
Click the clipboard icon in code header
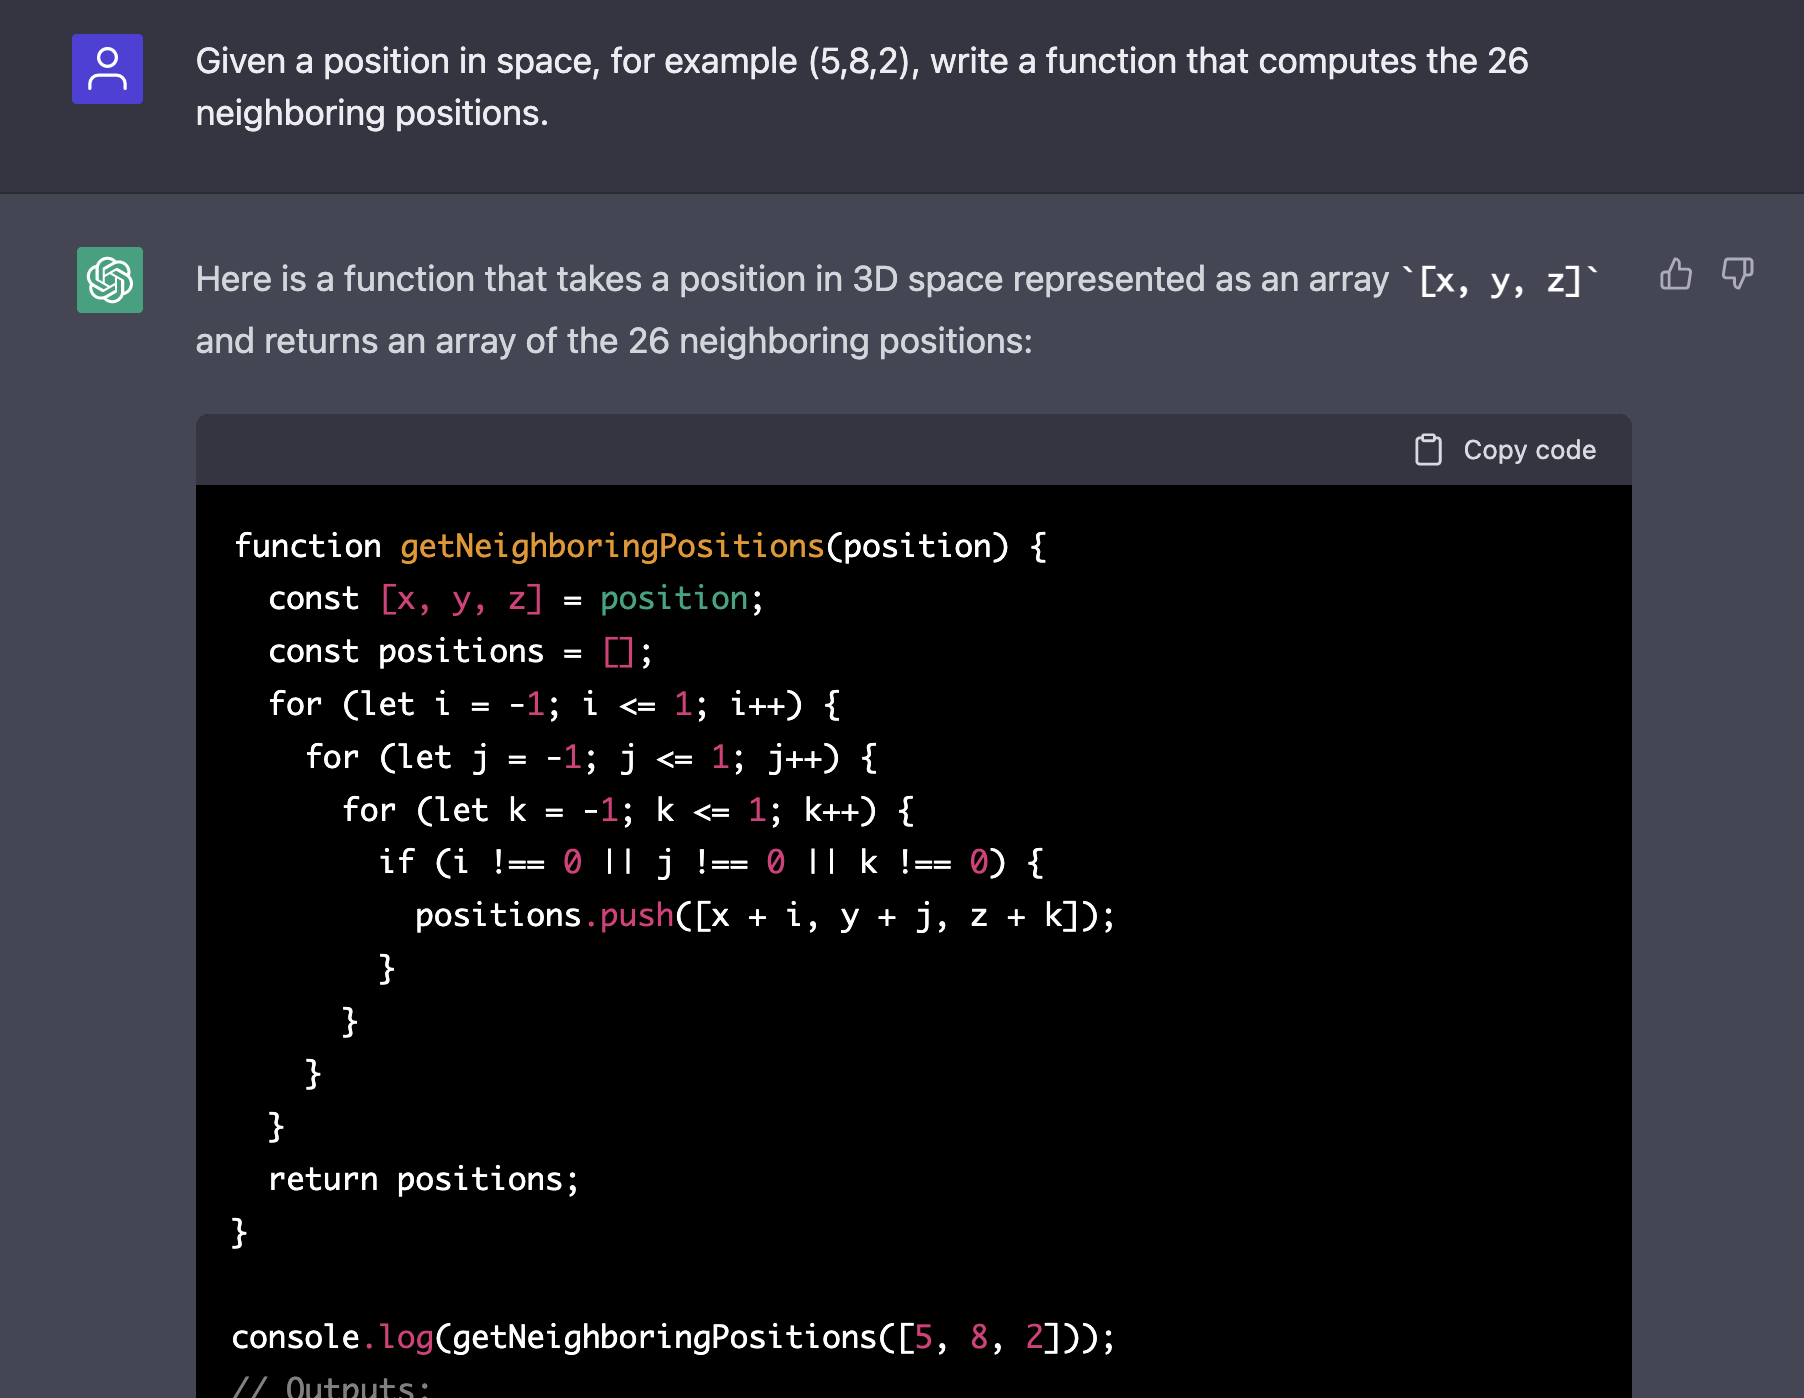(1428, 450)
